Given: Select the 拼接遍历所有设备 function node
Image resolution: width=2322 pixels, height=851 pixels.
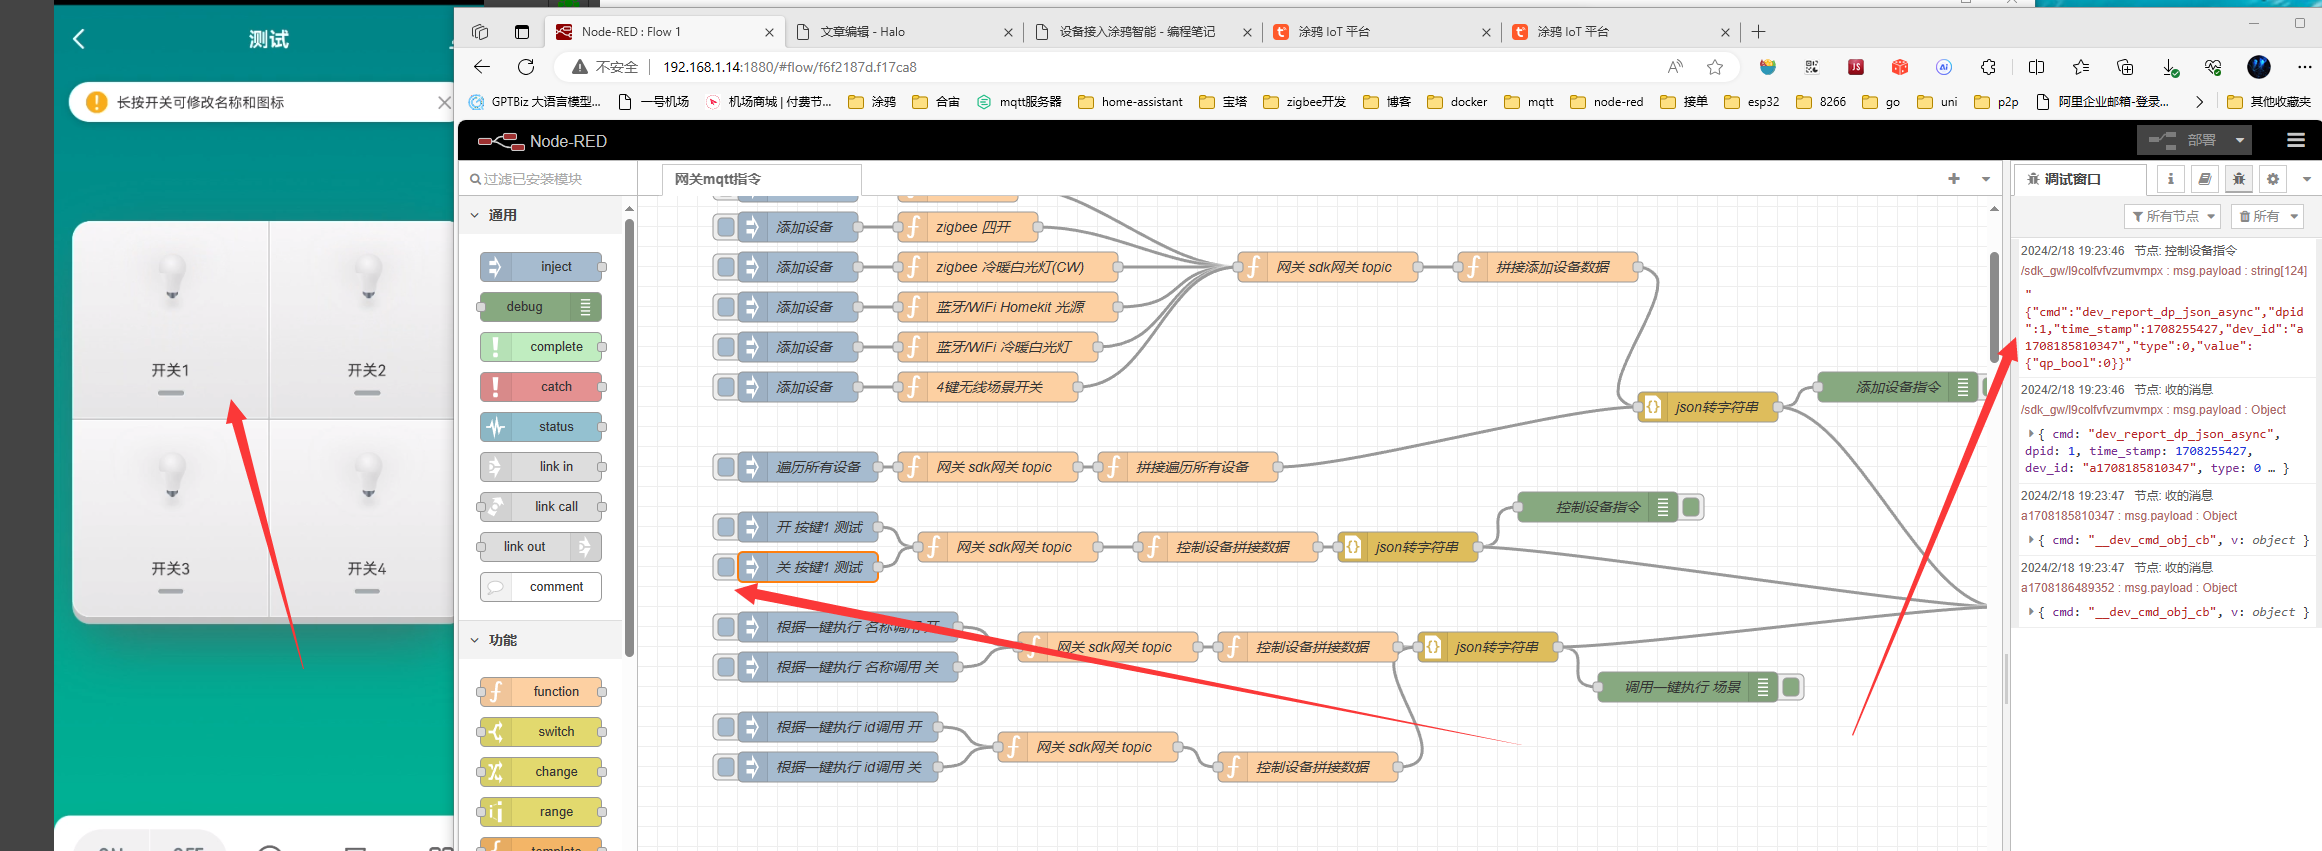Looking at the screenshot, I should coord(1188,467).
